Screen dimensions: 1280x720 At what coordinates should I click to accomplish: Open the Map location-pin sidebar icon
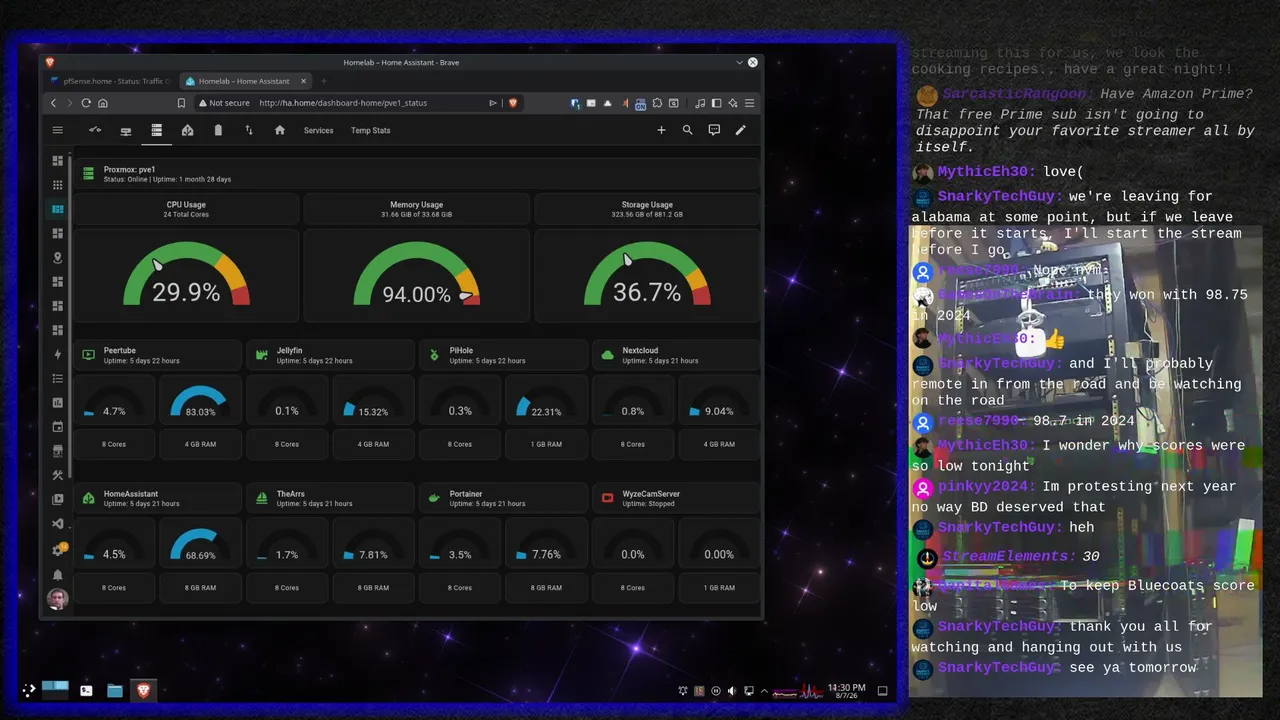[57, 257]
